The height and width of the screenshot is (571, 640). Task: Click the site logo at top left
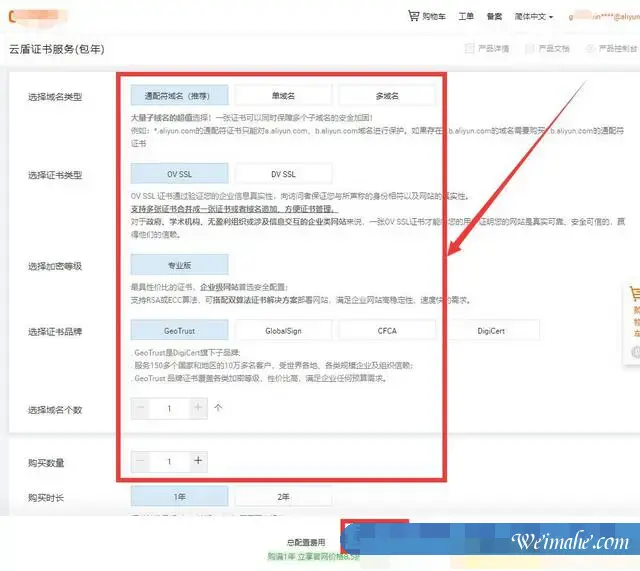[x=38, y=16]
